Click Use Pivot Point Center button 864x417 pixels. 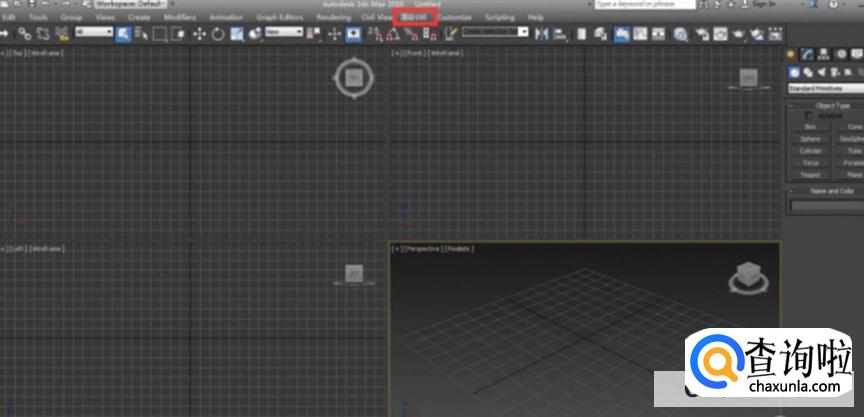313,34
